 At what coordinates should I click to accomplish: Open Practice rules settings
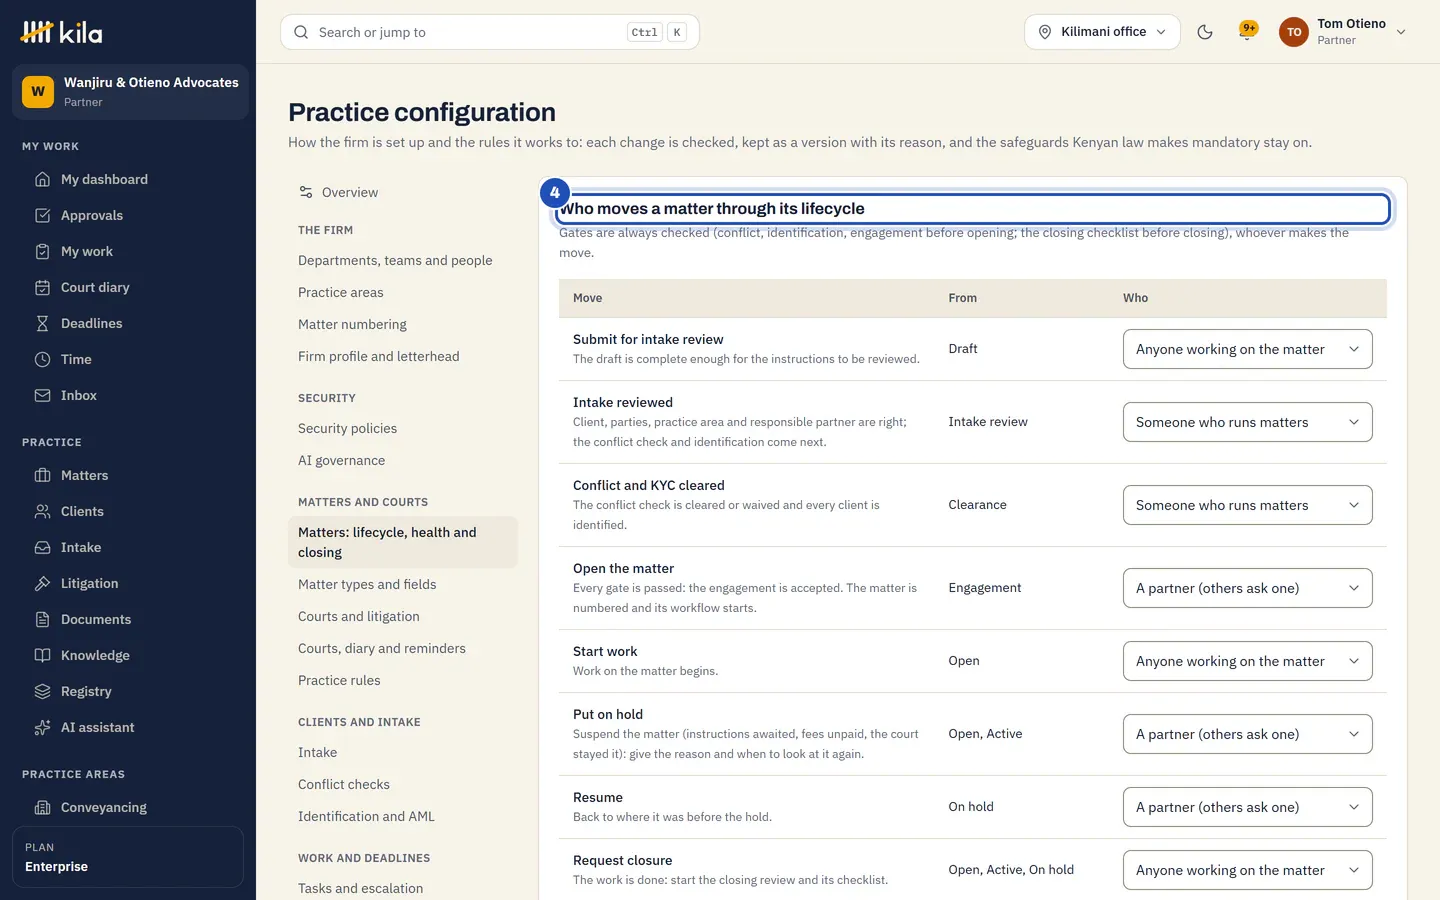click(x=403, y=680)
